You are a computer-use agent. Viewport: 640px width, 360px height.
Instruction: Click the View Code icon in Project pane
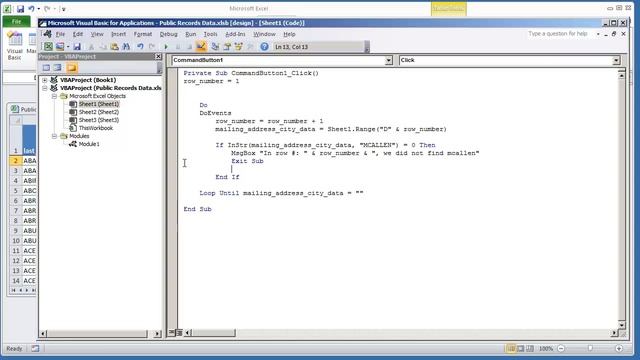click(x=46, y=68)
